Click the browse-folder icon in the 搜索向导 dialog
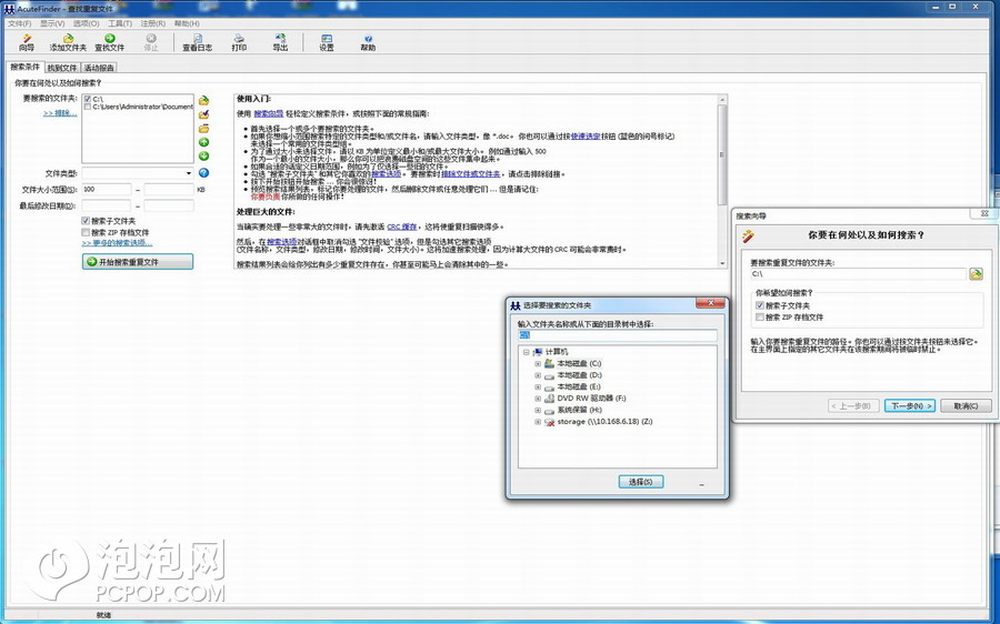 (976, 274)
